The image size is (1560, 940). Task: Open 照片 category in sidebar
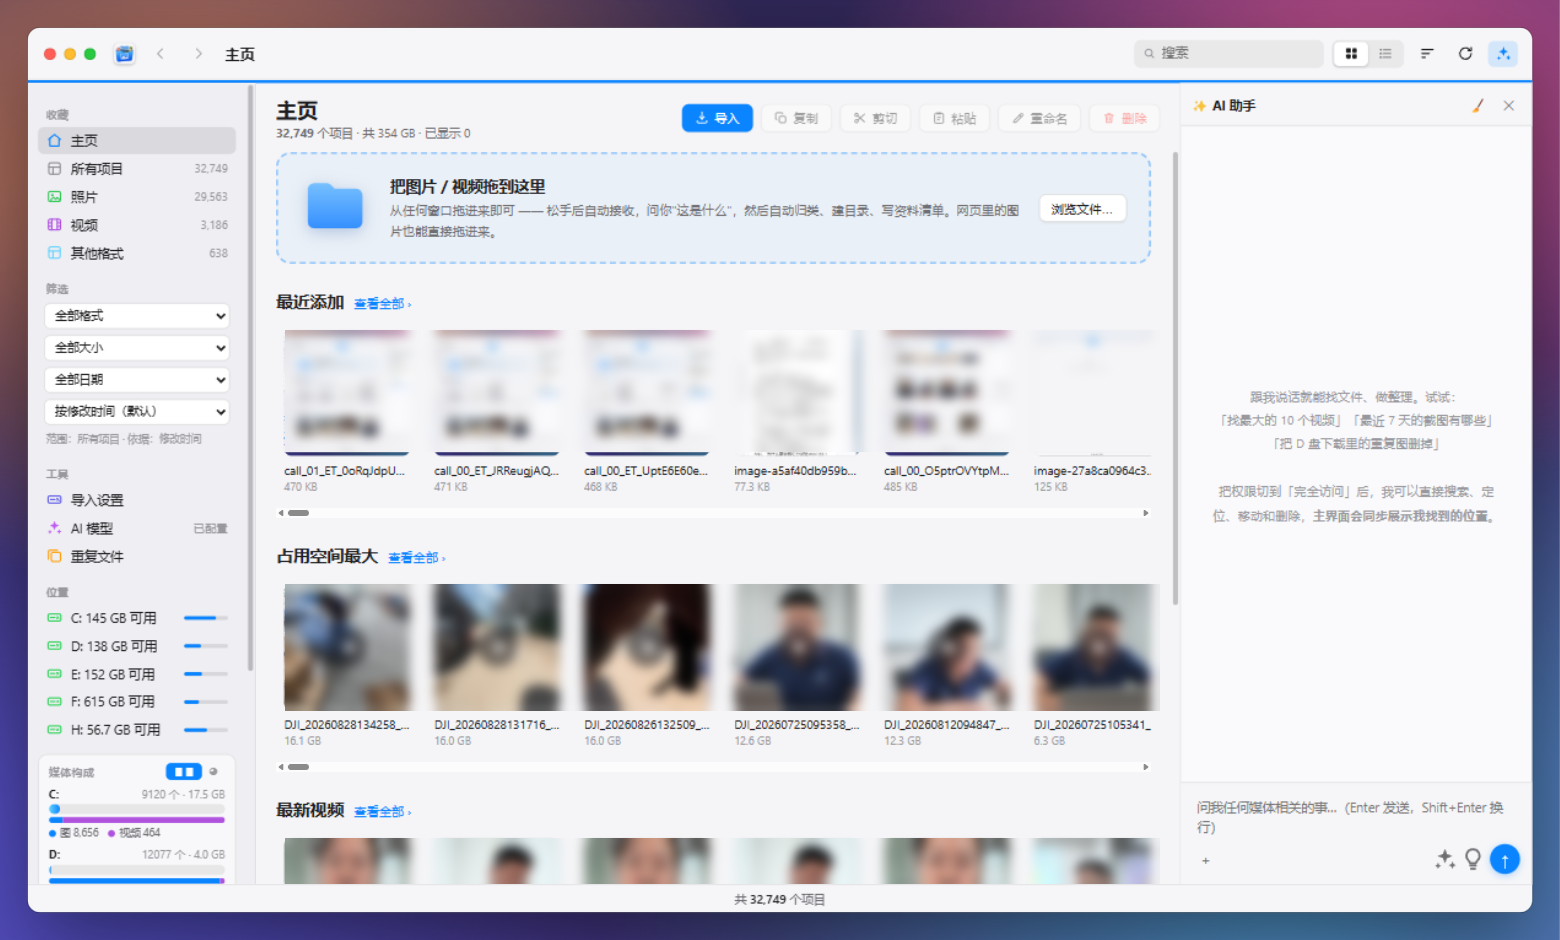tap(137, 197)
